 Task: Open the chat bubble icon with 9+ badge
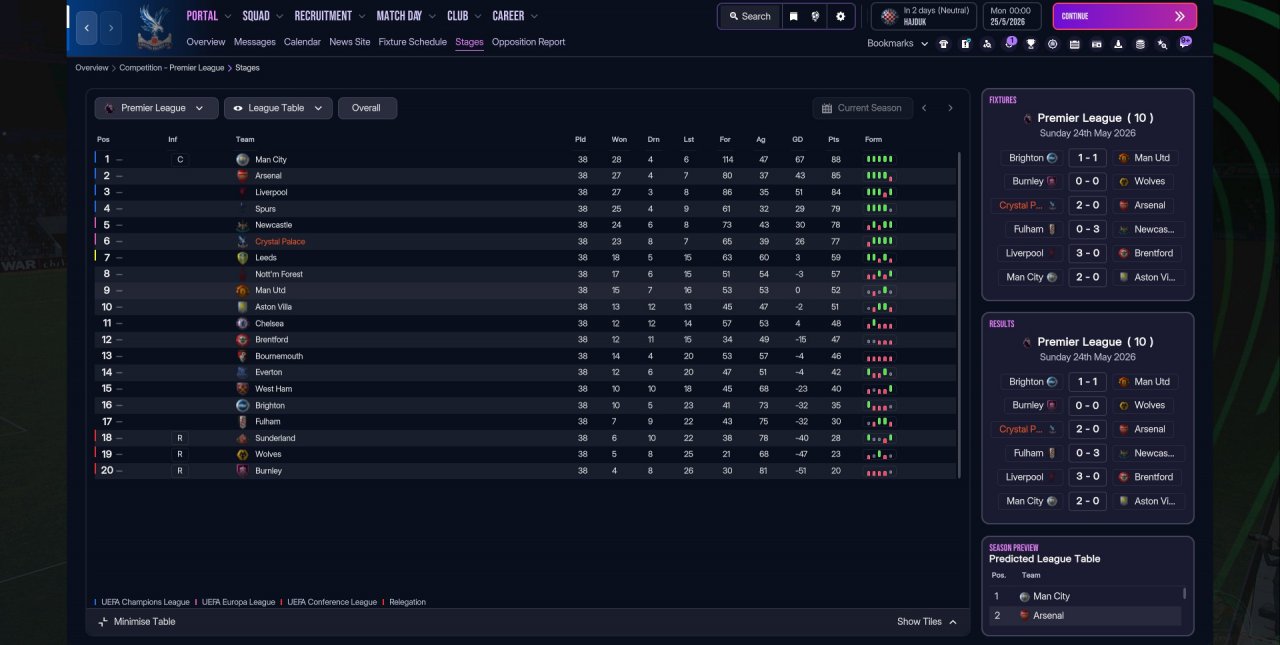(x=1185, y=43)
